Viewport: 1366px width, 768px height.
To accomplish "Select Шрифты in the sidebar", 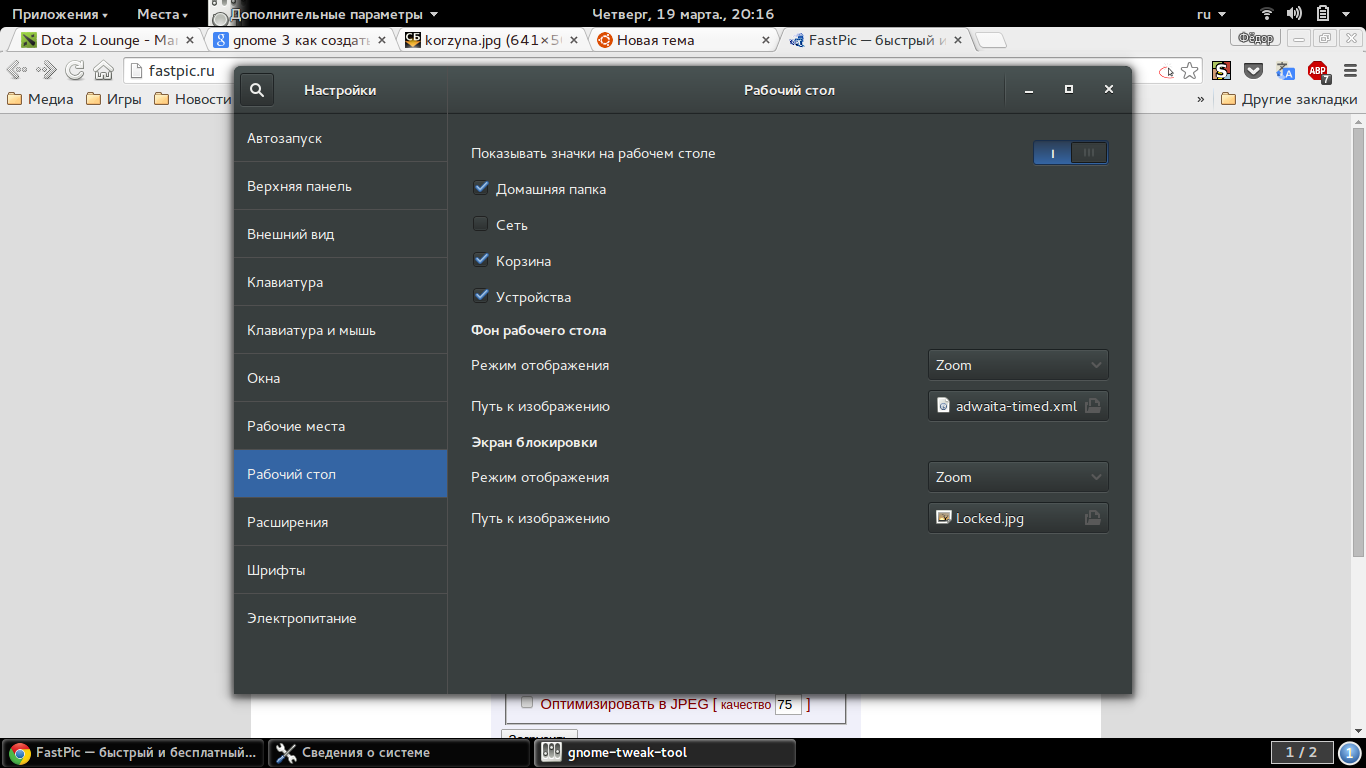I will 340,570.
